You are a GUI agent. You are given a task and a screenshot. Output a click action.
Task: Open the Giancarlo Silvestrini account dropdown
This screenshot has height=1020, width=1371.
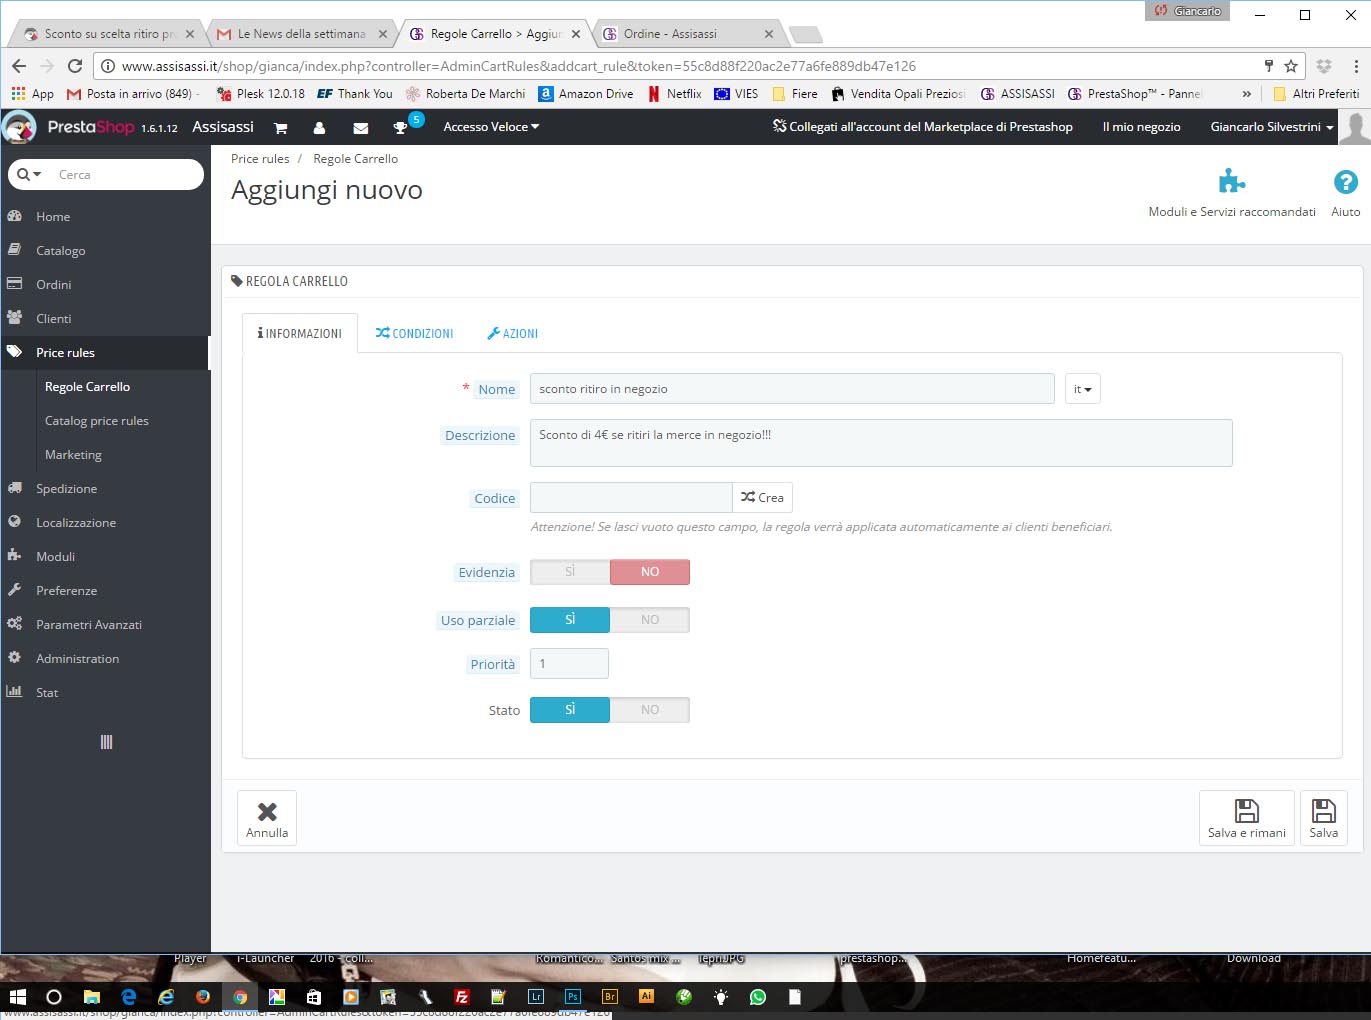pos(1271,127)
